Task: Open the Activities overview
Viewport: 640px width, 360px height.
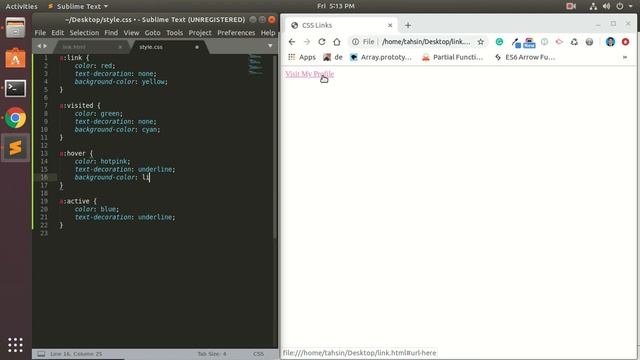Action: coord(21,6)
